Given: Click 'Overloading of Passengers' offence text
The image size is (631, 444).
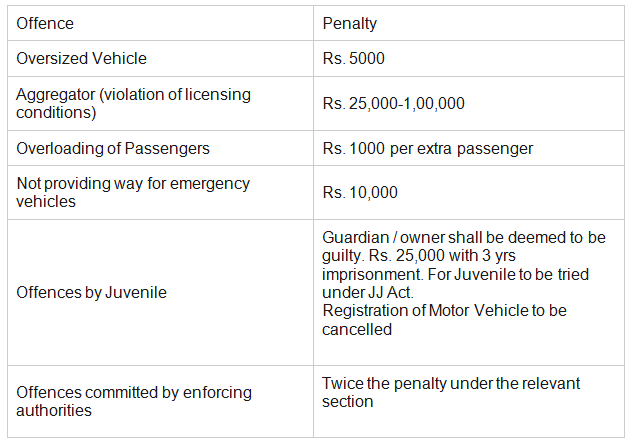Looking at the screenshot, I should pyautogui.click(x=113, y=148).
